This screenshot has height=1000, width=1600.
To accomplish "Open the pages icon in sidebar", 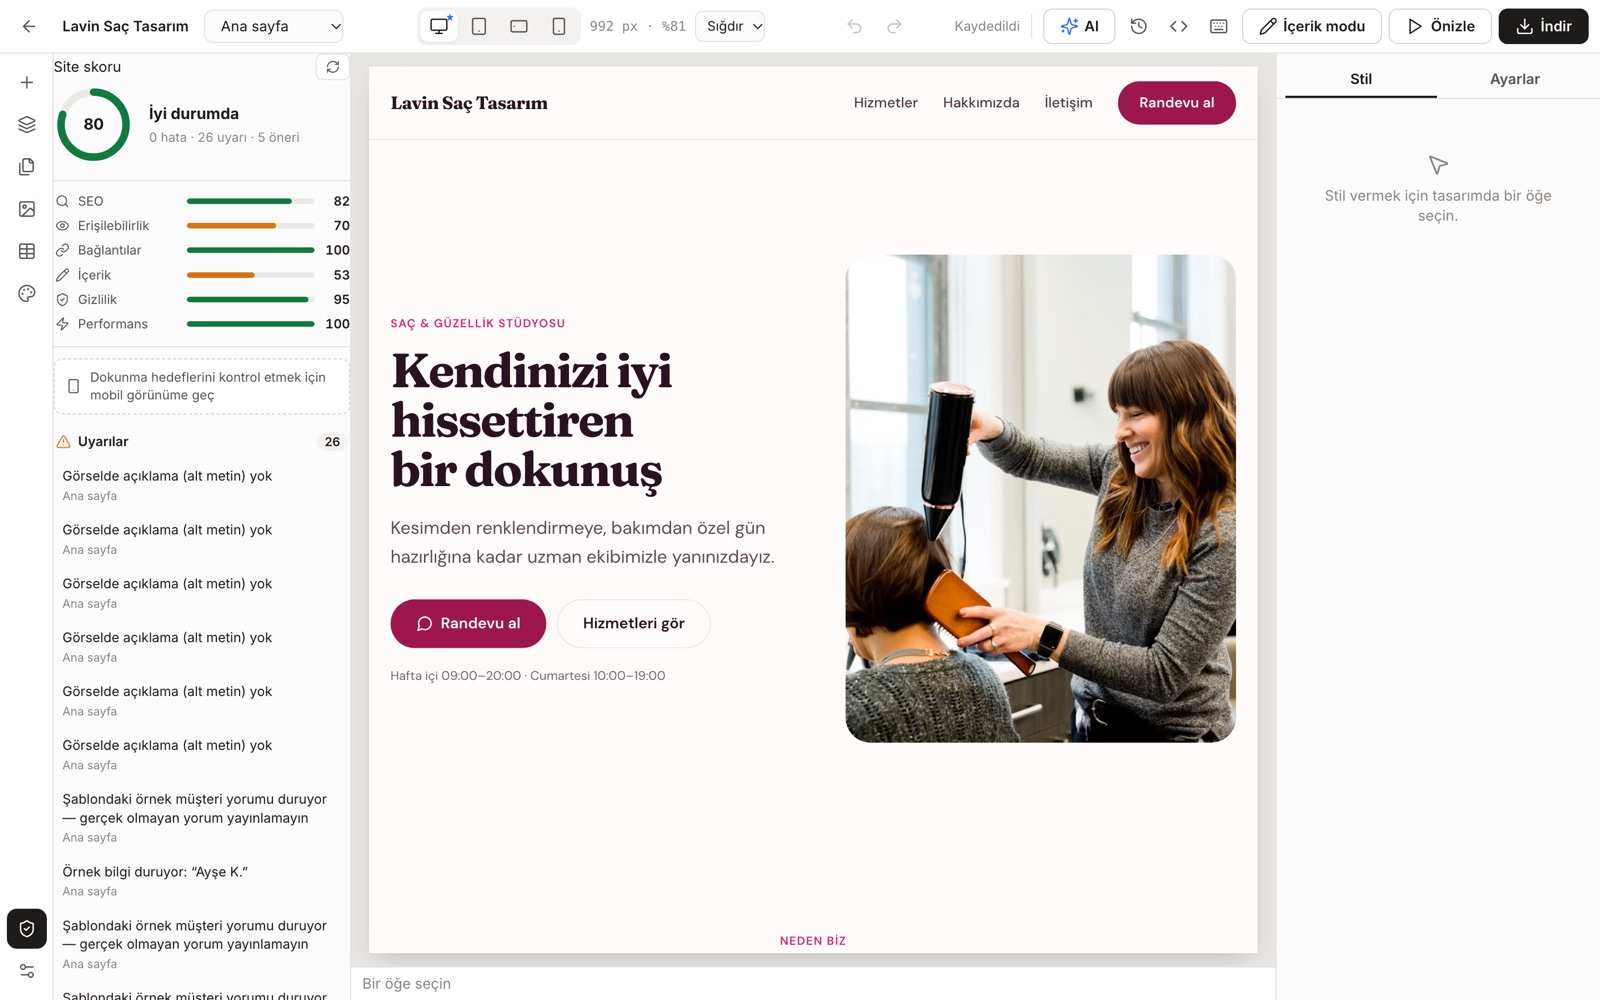I will pos(27,166).
